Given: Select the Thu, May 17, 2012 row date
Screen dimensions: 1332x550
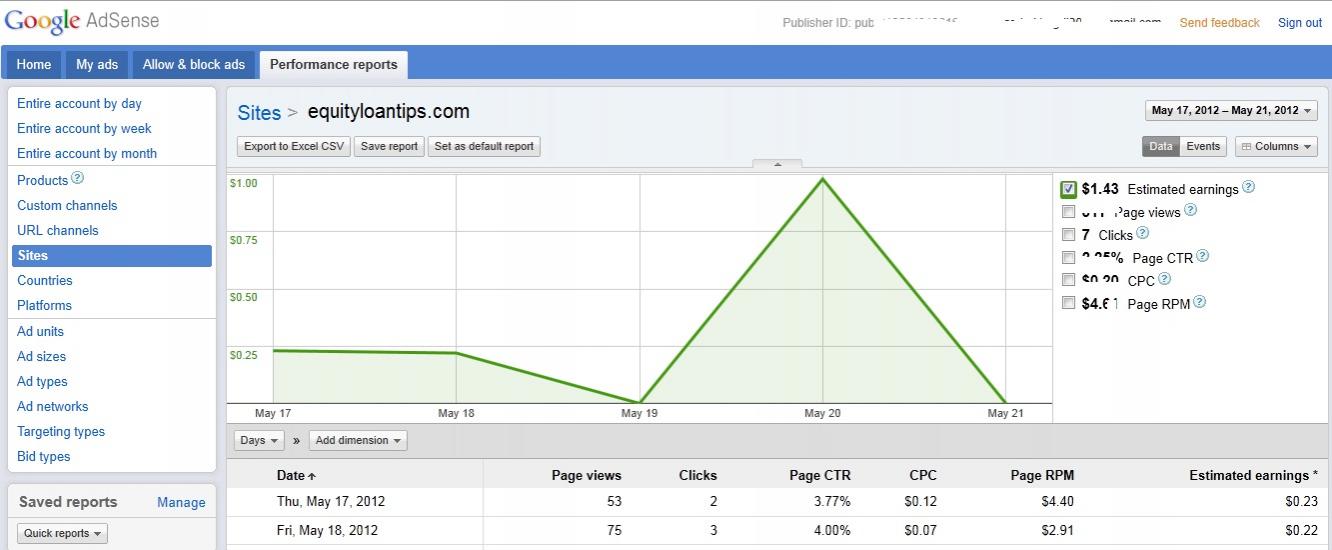Looking at the screenshot, I should click(331, 501).
